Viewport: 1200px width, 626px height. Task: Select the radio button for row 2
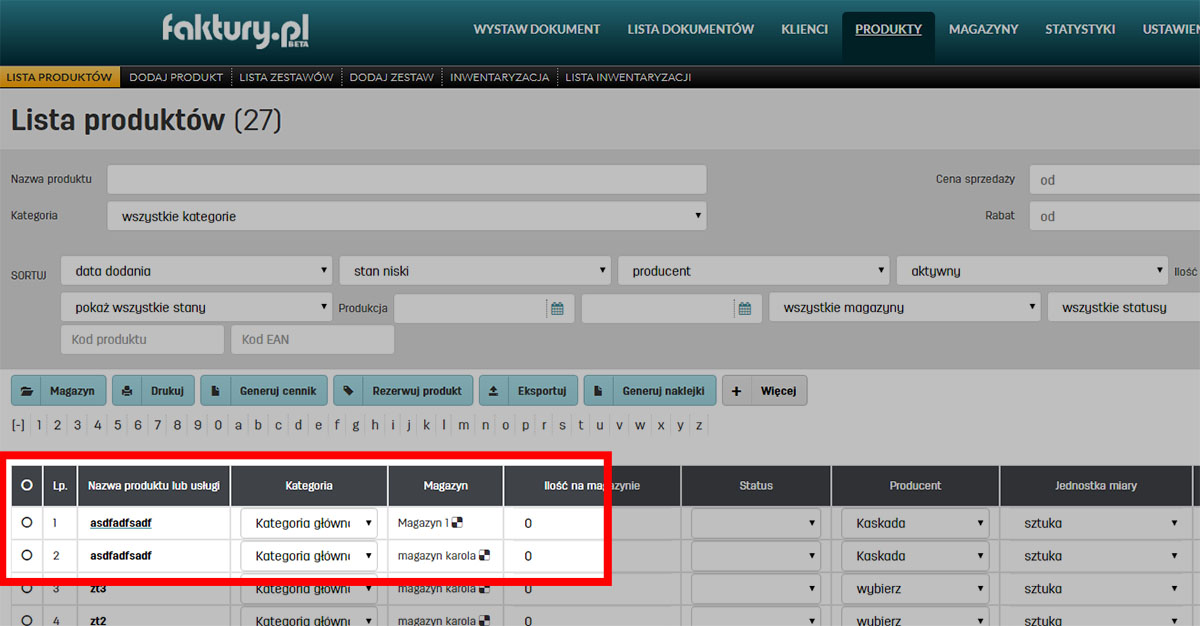pos(27,555)
